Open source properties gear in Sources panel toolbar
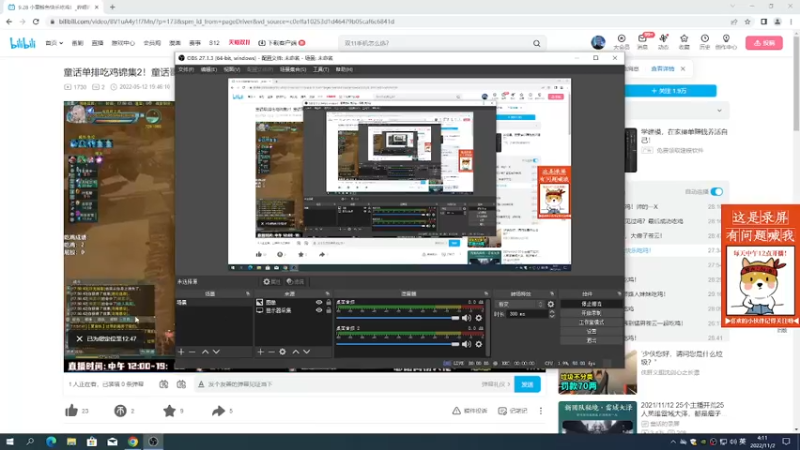 283,352
